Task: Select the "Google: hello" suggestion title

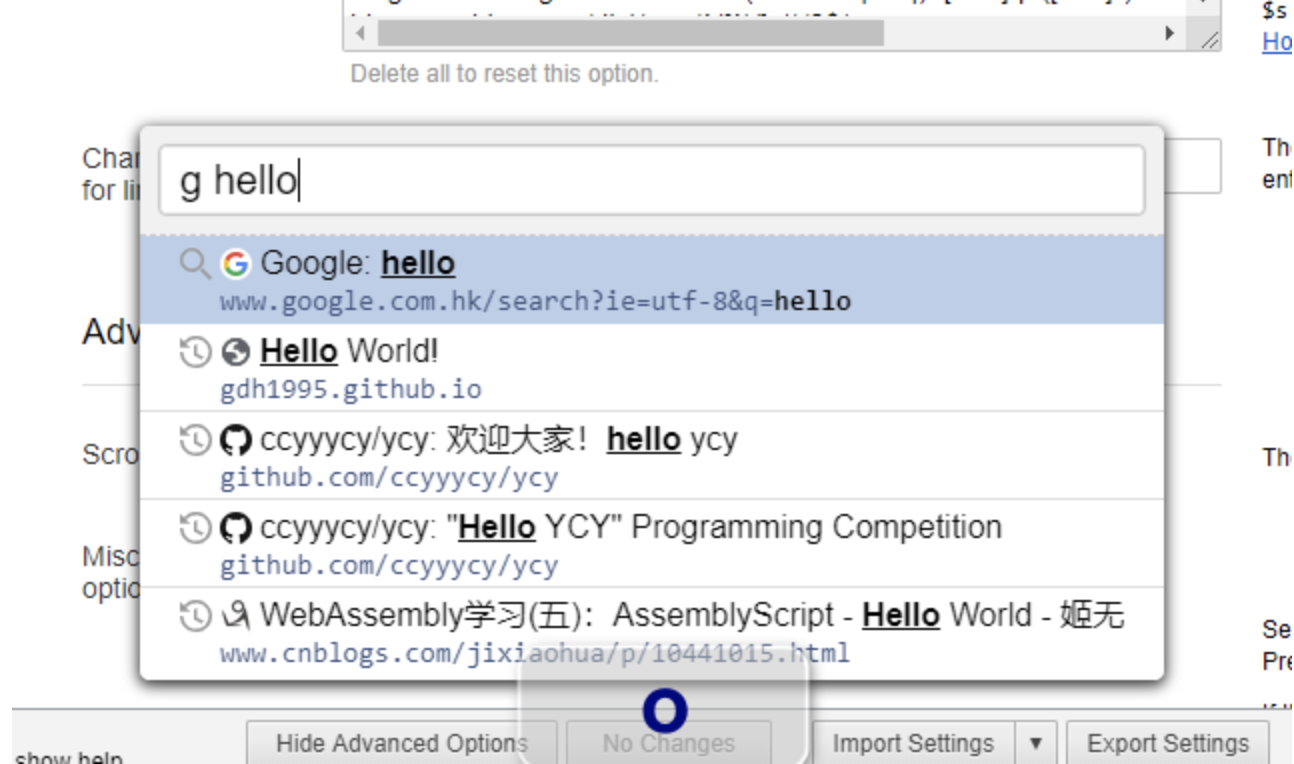Action: click(358, 264)
